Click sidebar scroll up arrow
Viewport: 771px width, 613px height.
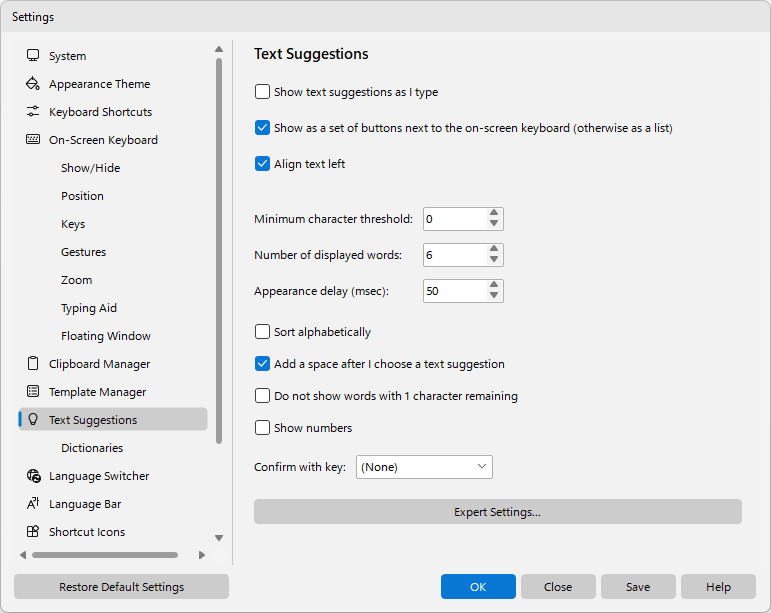[x=219, y=49]
